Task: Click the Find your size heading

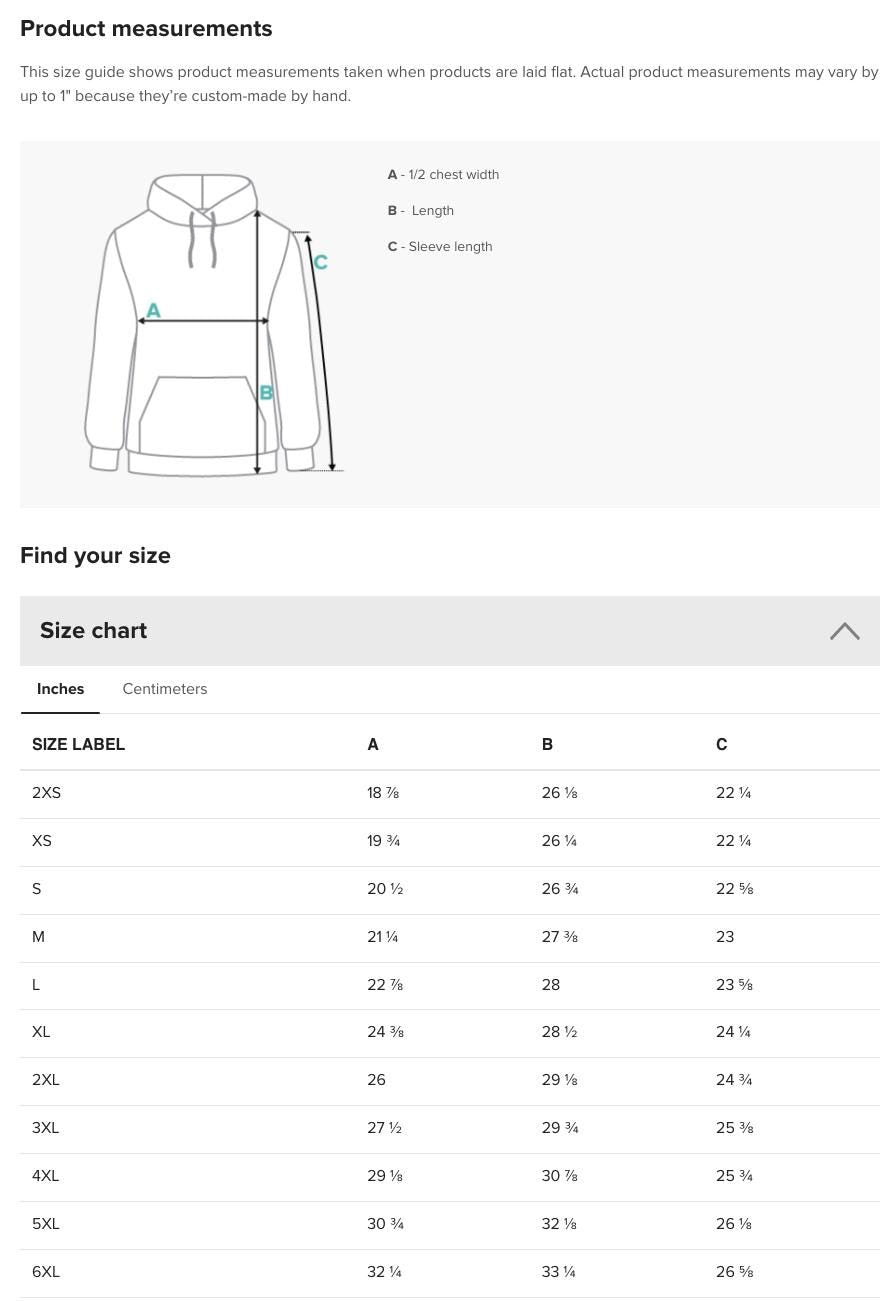Action: [x=95, y=556]
